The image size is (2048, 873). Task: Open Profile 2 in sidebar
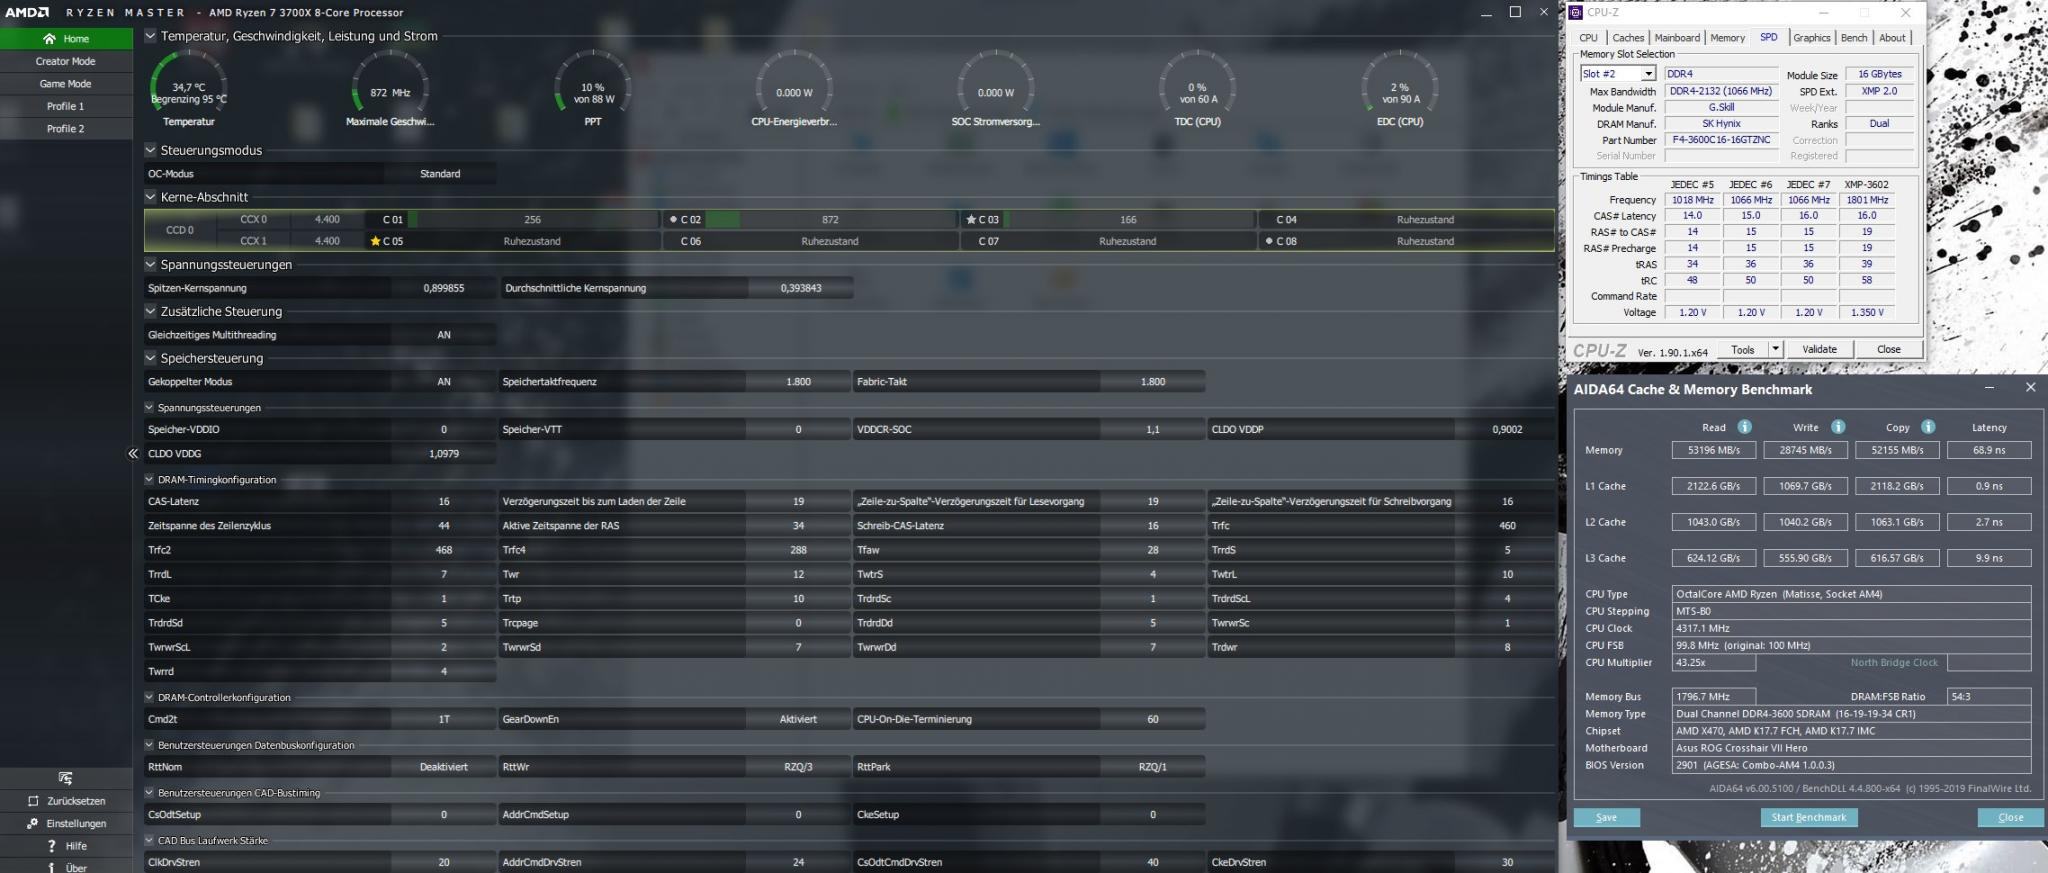[x=66, y=129]
